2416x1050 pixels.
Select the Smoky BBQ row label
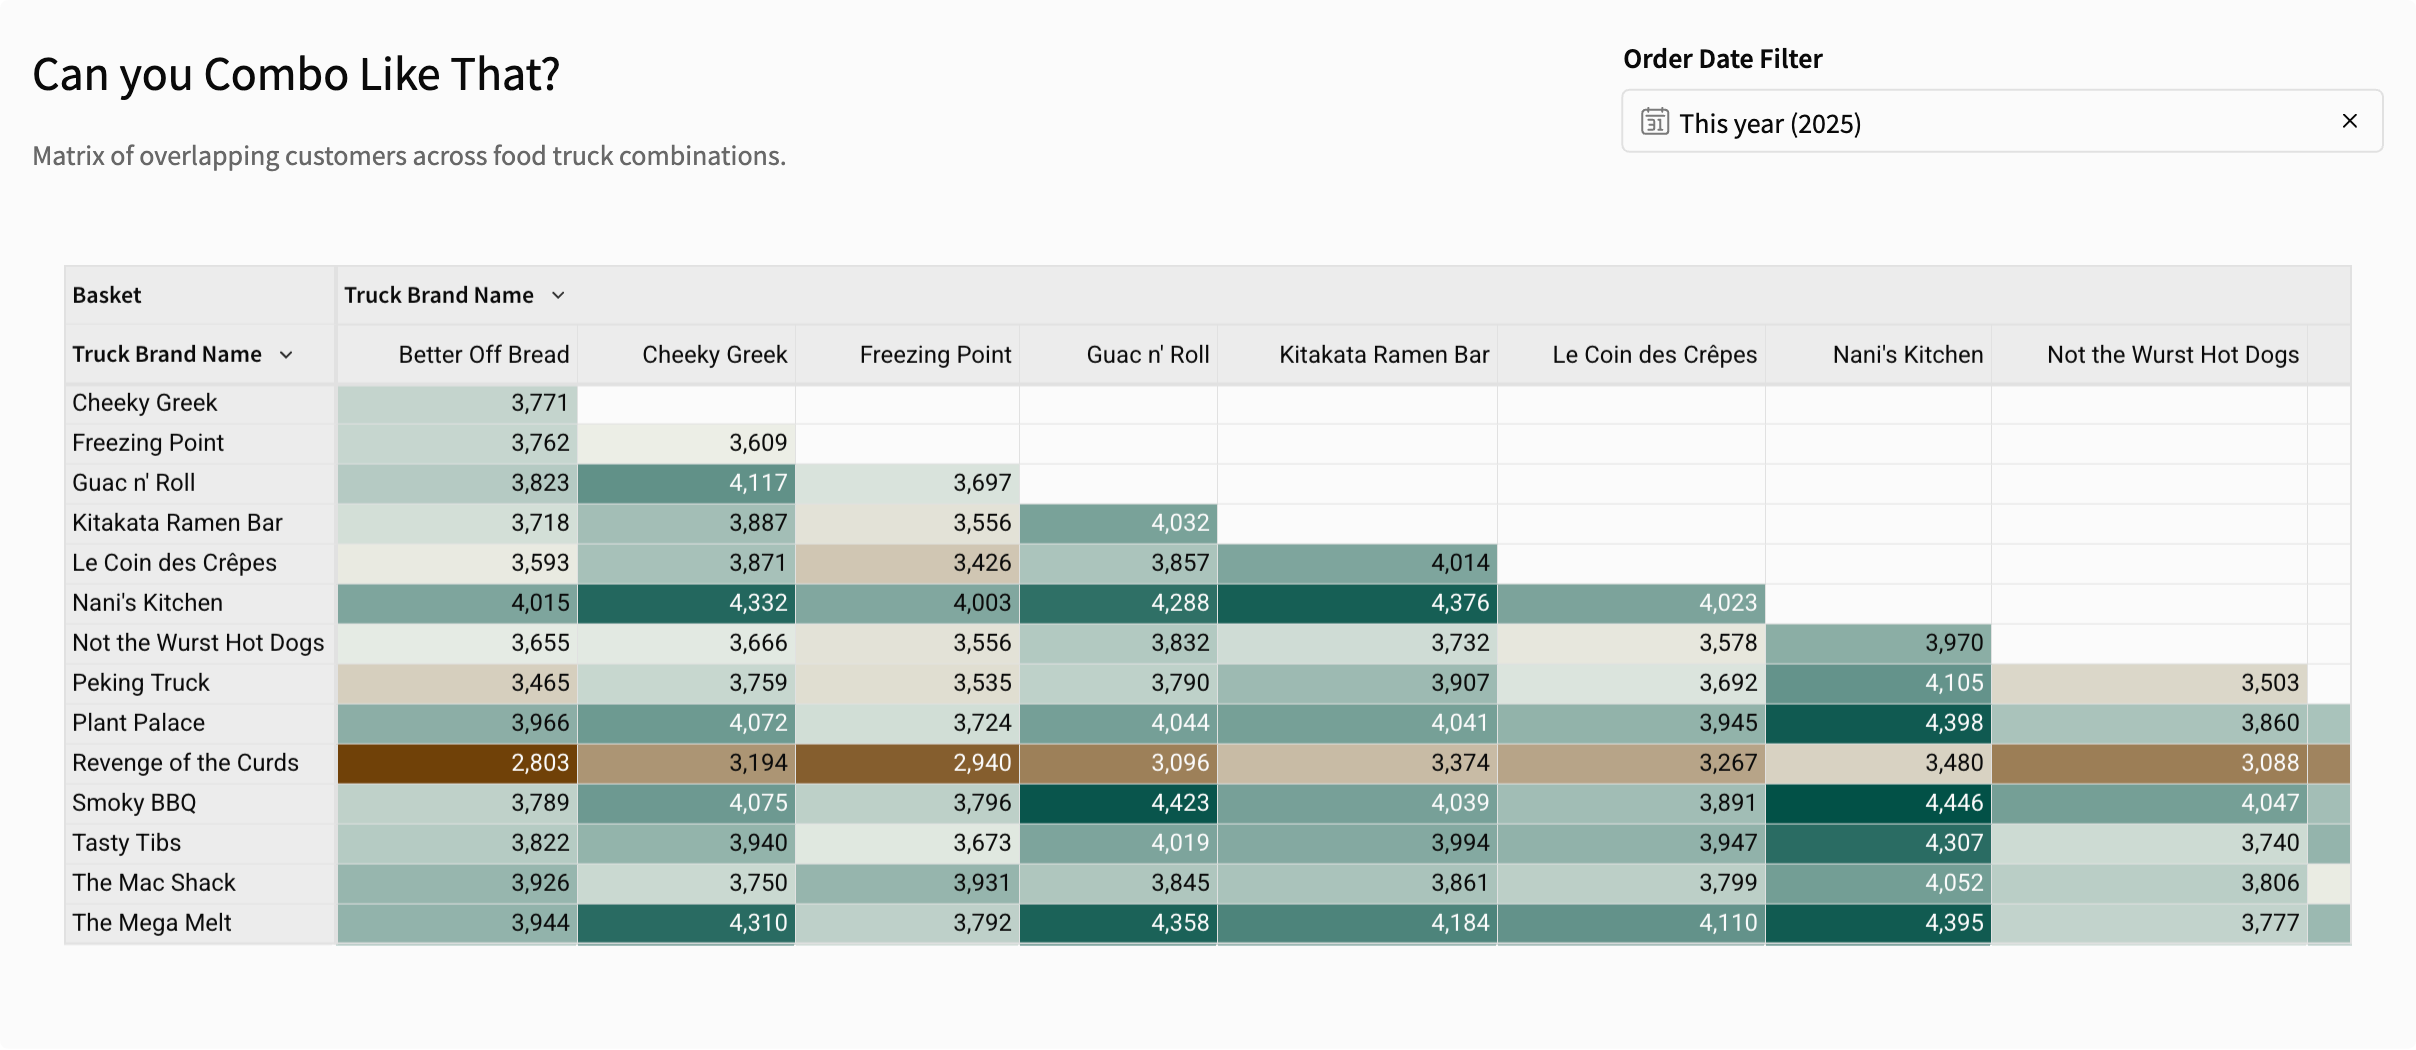click(x=134, y=803)
